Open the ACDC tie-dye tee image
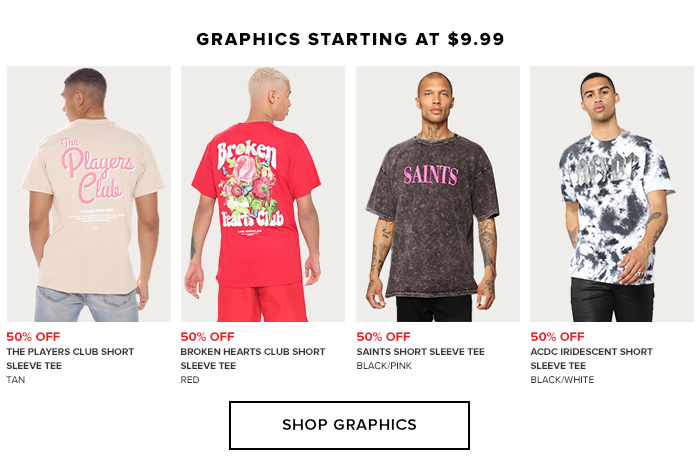The image size is (700, 465). coord(612,194)
